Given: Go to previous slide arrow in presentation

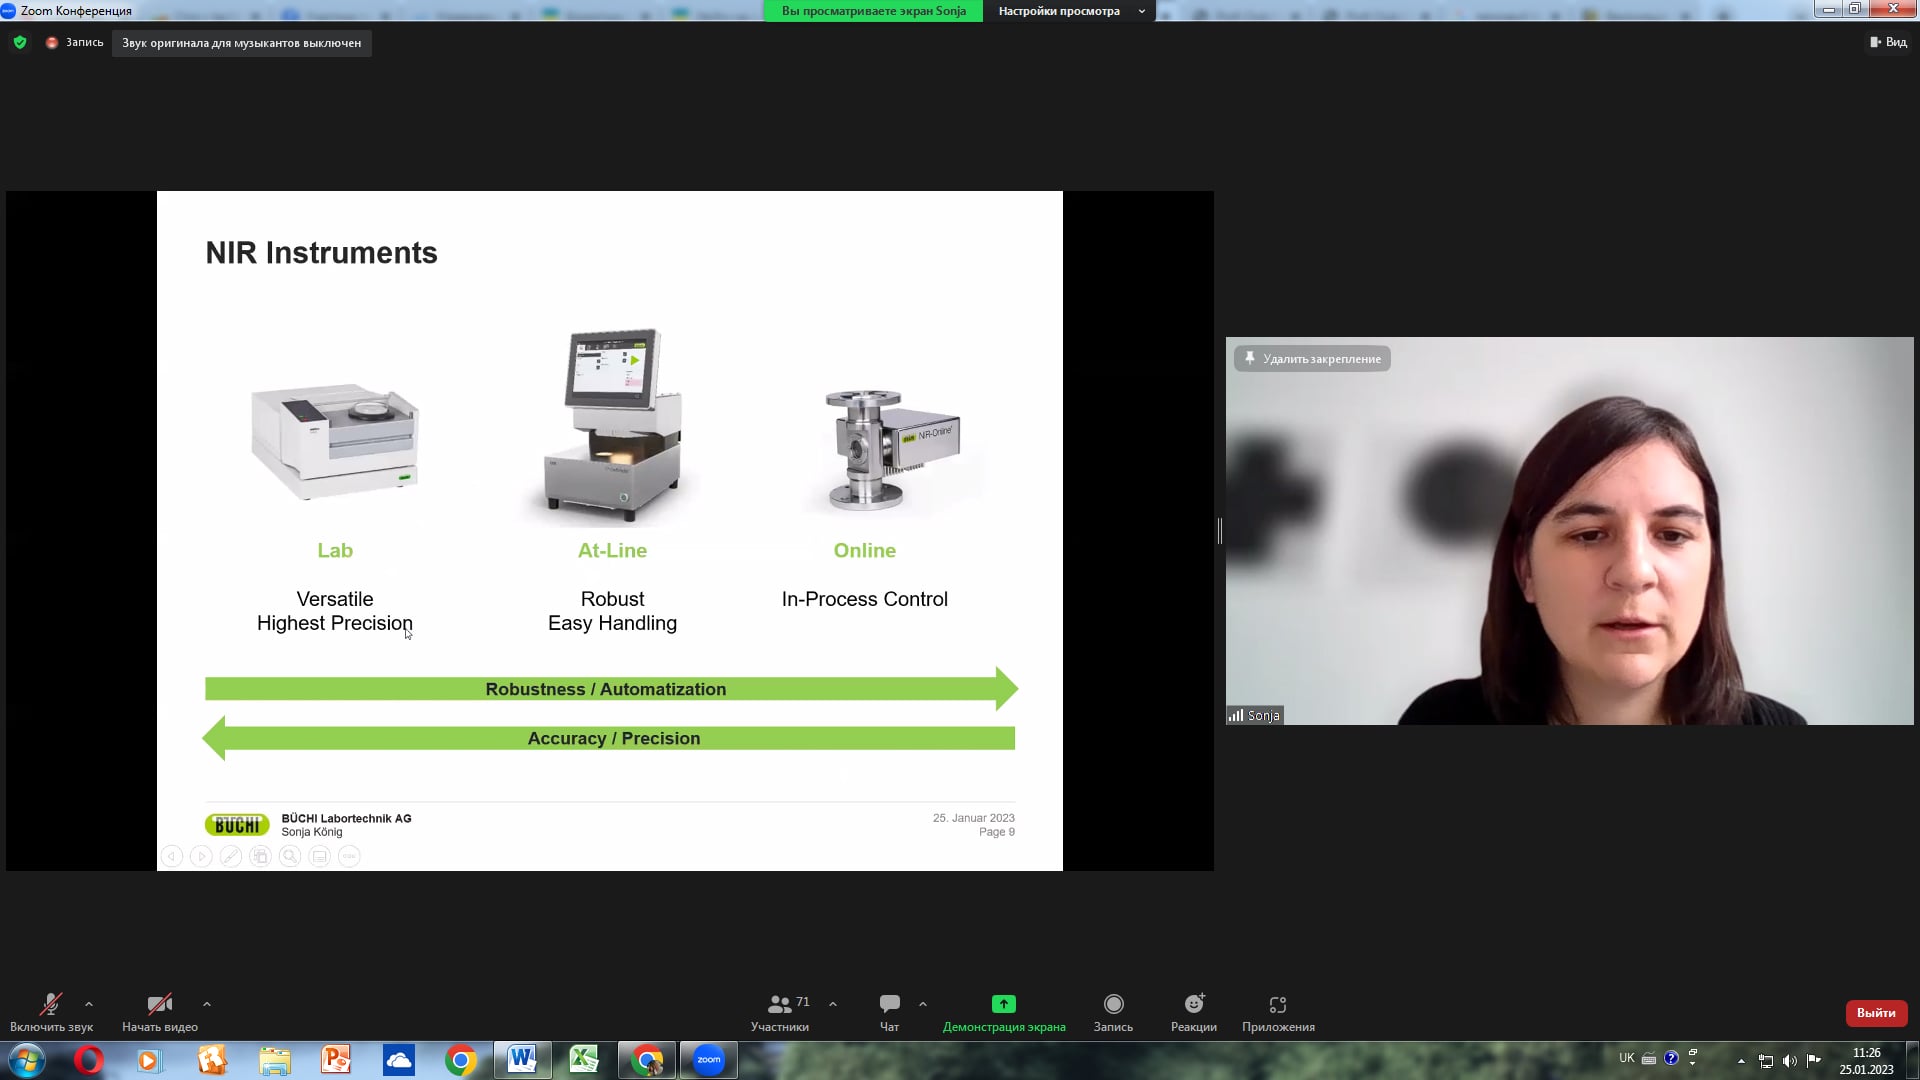Looking at the screenshot, I should click(x=172, y=856).
